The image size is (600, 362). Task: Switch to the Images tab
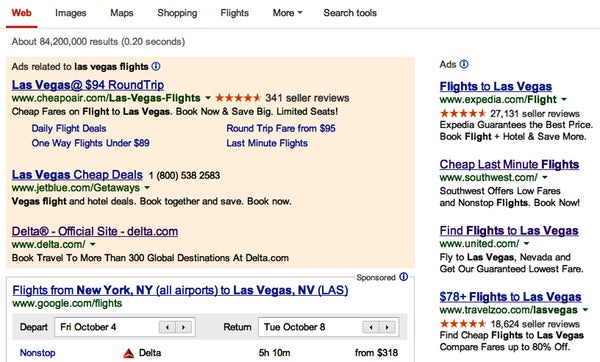point(71,13)
